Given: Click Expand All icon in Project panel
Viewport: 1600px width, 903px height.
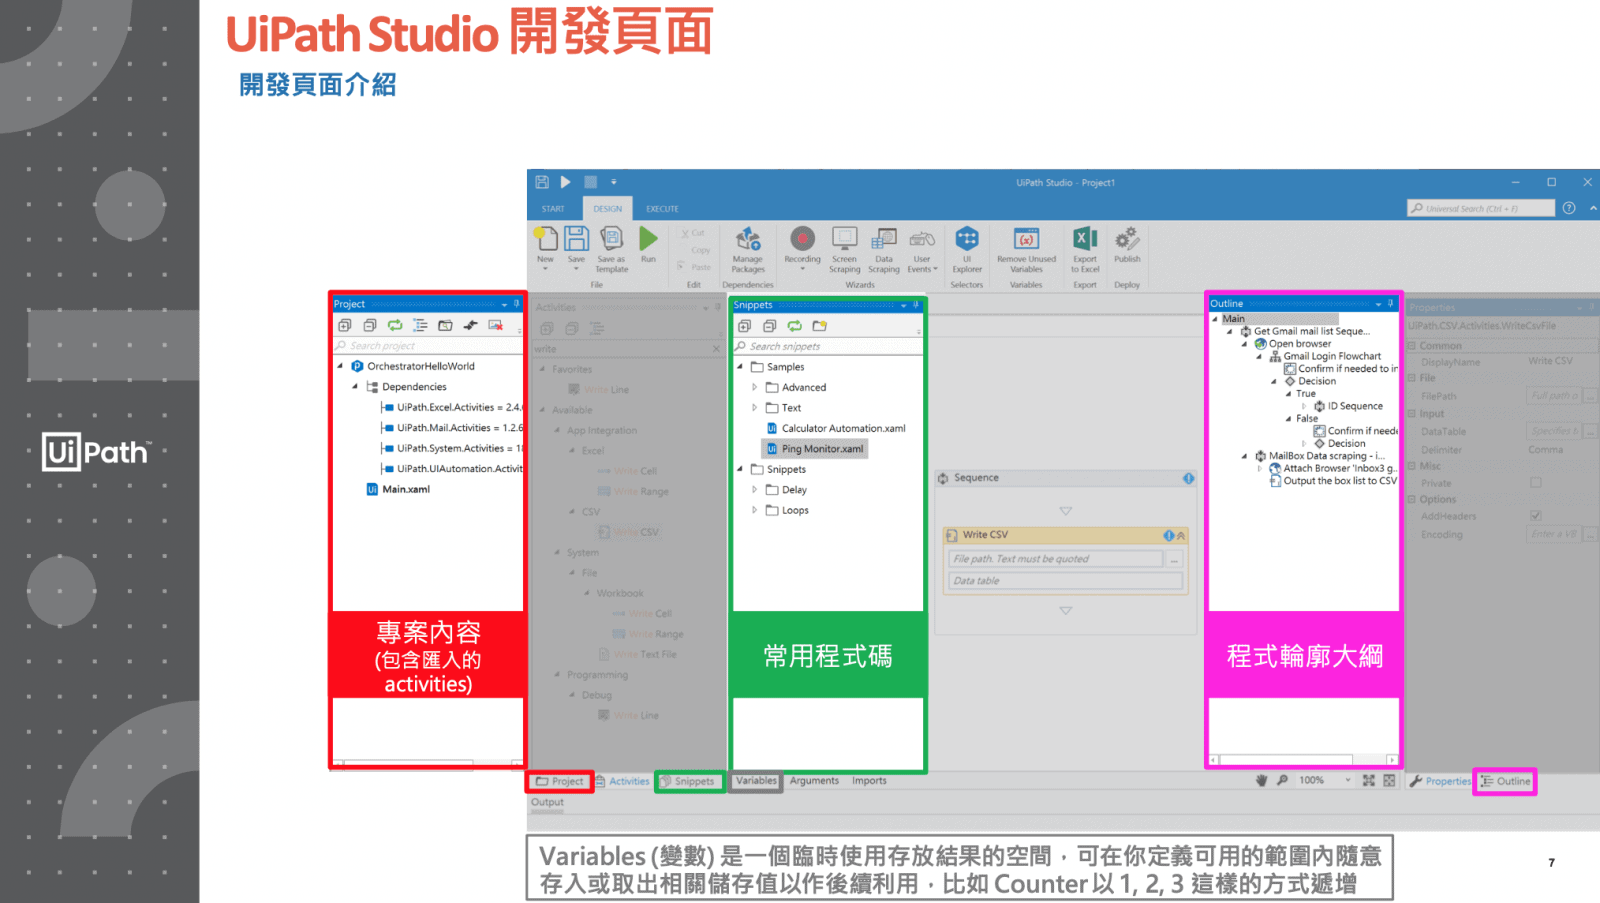Looking at the screenshot, I should coord(345,325).
